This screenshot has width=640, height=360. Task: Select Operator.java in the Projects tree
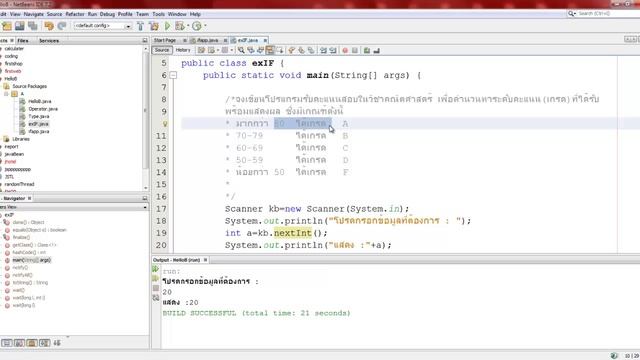pyautogui.click(x=43, y=109)
